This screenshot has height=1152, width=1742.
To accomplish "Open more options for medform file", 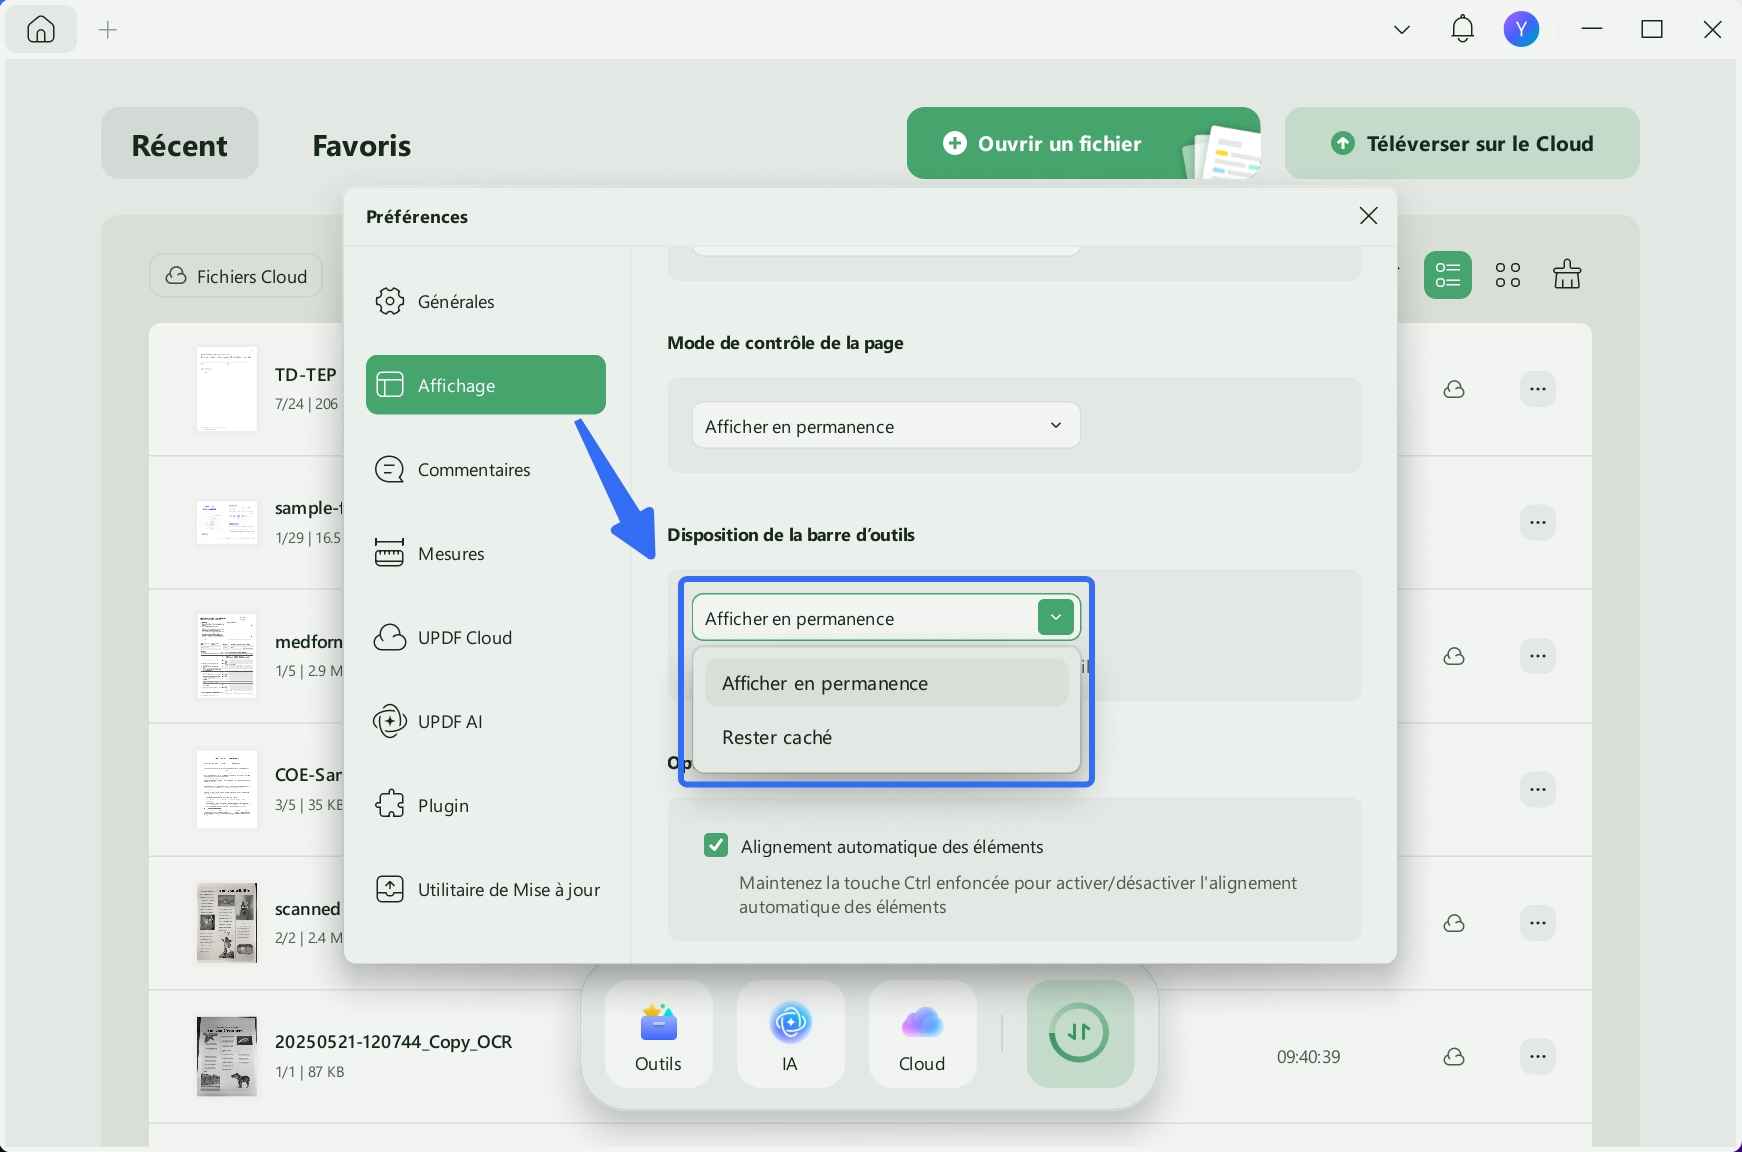I will [x=1538, y=656].
